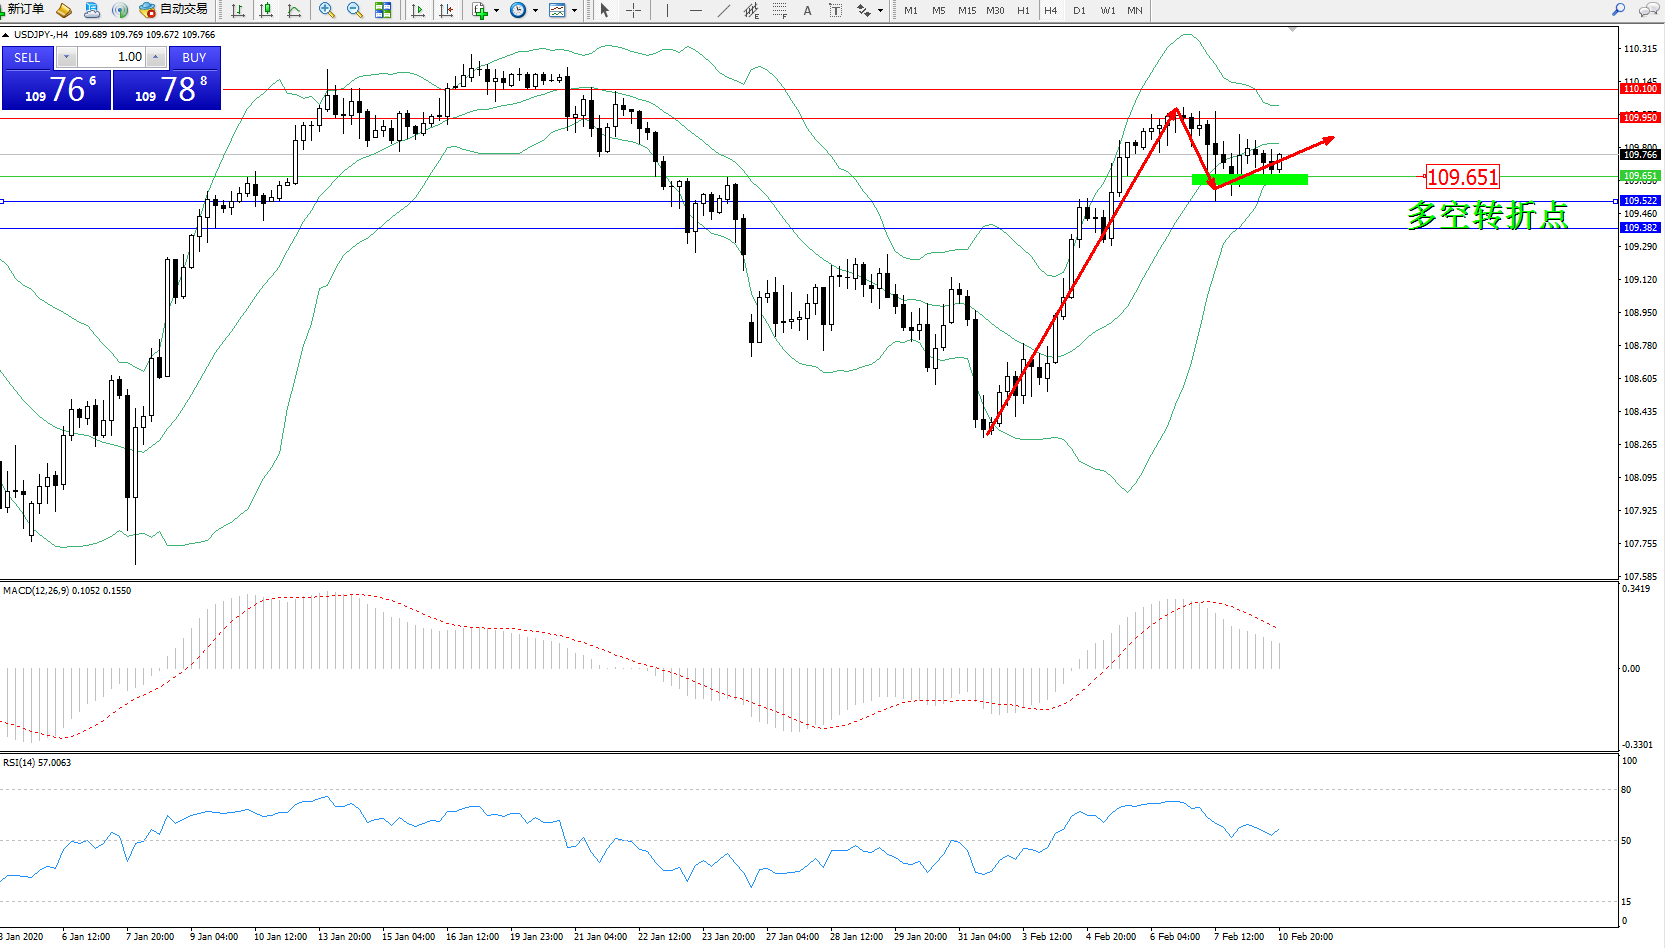Click the zoom in magnifier icon

coord(326,10)
